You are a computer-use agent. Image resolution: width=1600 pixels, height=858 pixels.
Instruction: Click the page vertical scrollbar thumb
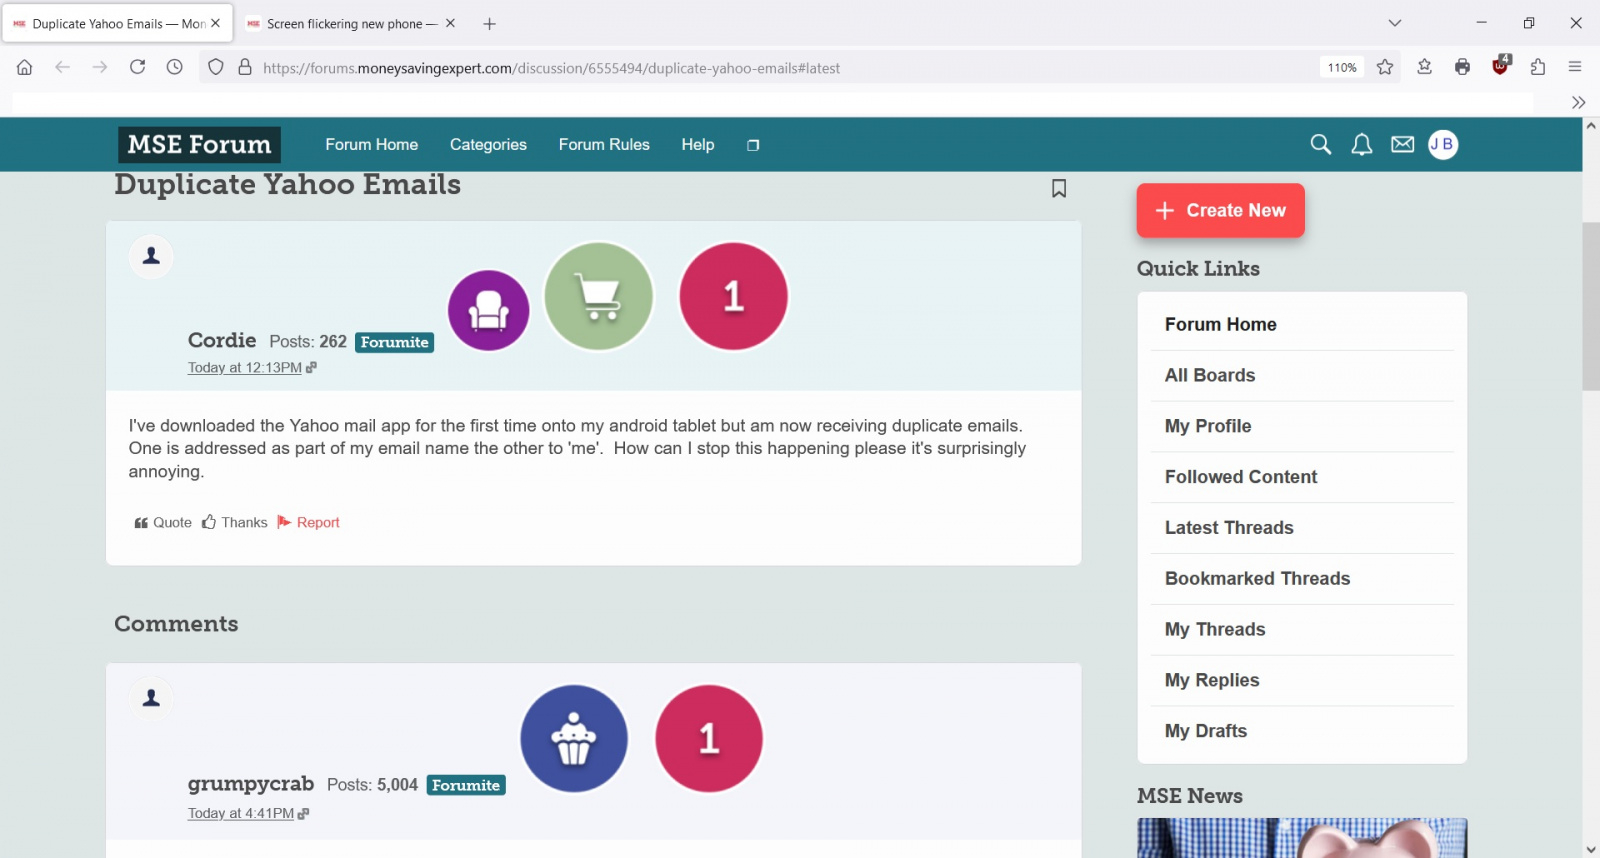(x=1591, y=306)
